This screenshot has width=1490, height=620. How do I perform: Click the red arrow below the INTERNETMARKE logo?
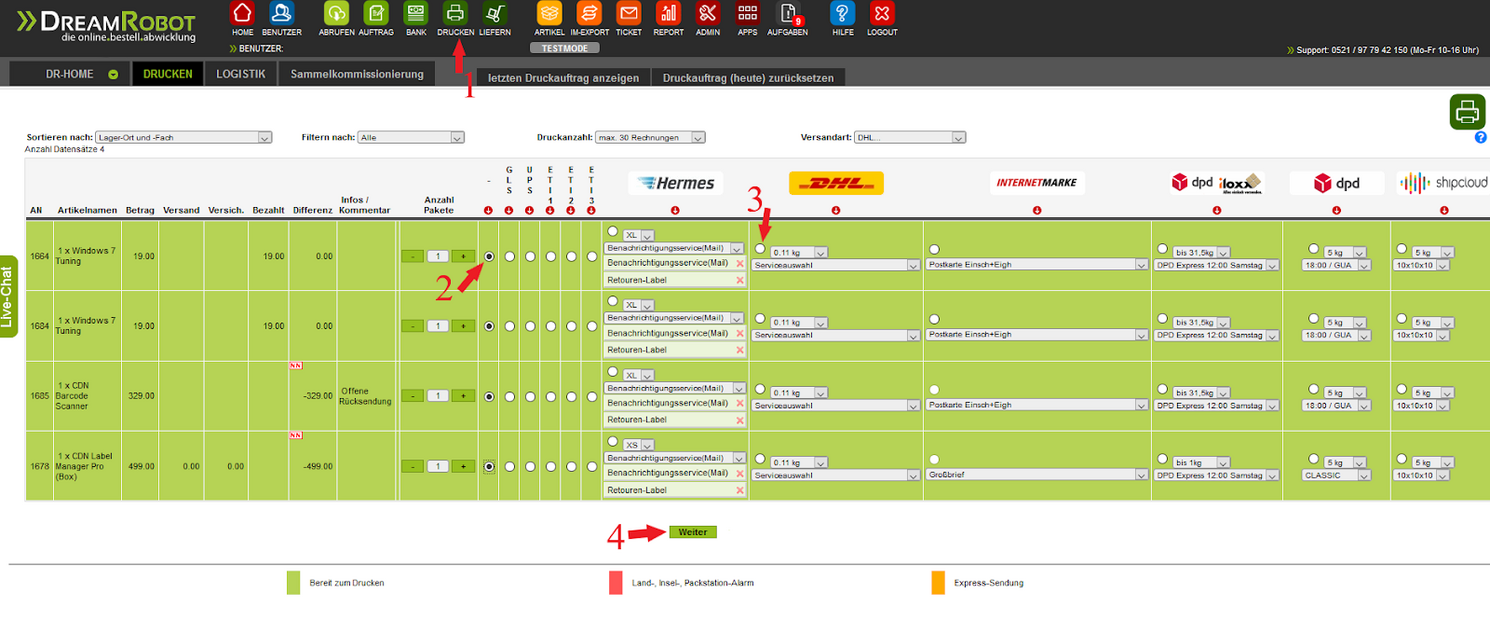(1037, 210)
